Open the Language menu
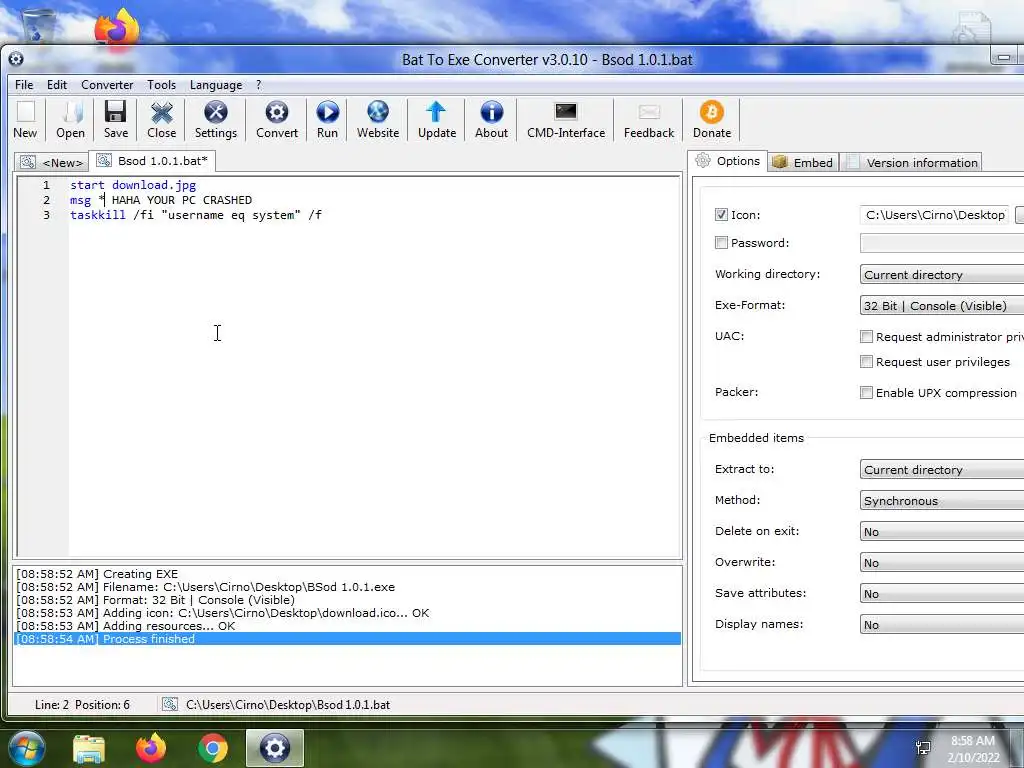Viewport: 1024px width, 768px height. [216, 85]
